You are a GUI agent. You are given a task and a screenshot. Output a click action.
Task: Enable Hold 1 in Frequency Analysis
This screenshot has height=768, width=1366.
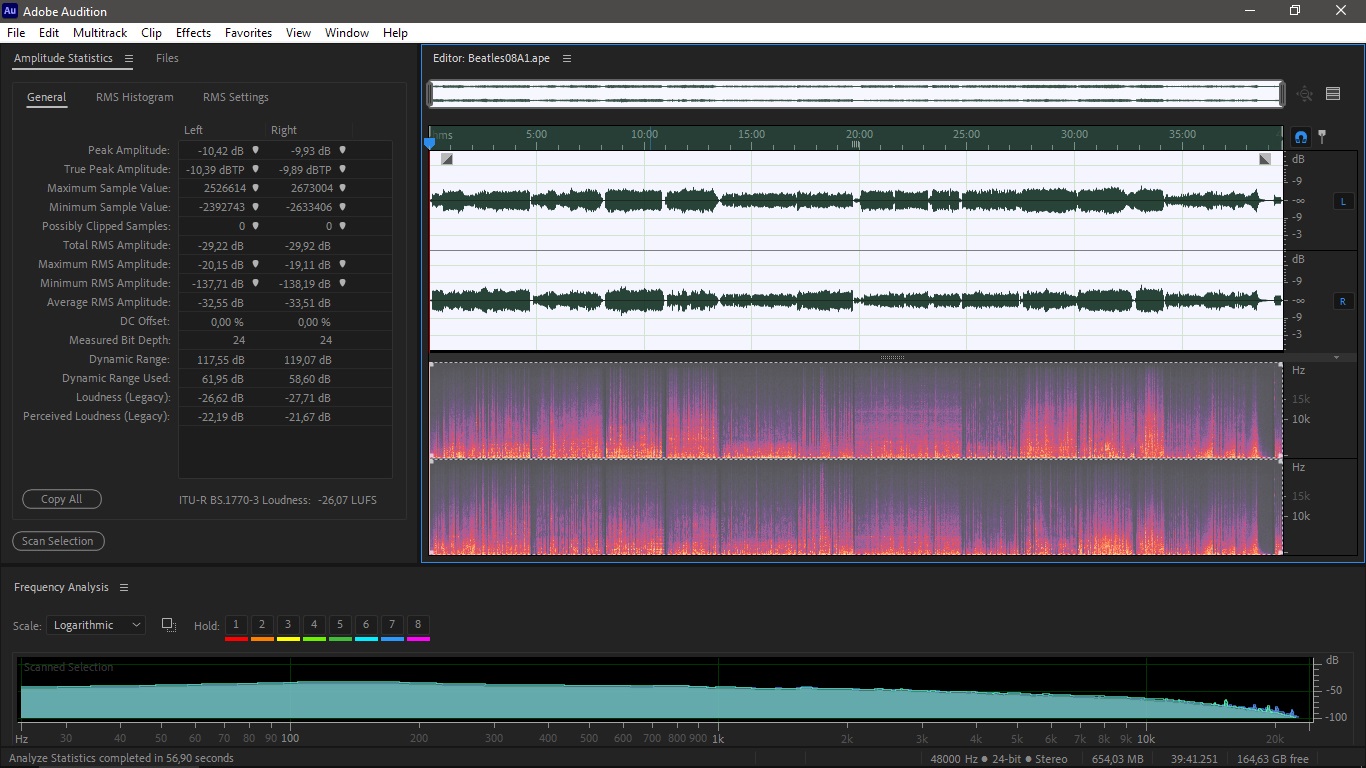(x=236, y=625)
